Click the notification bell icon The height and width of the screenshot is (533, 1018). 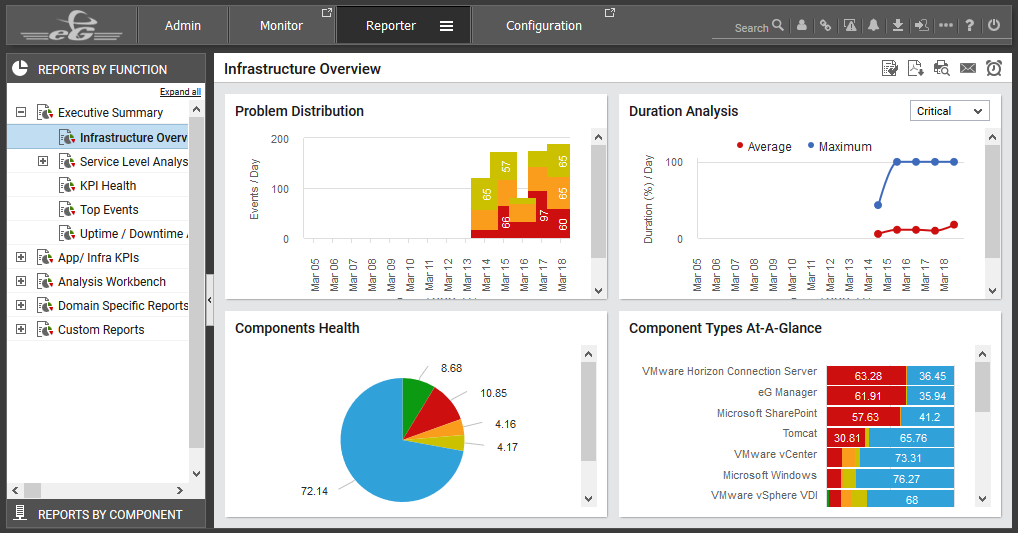(874, 25)
